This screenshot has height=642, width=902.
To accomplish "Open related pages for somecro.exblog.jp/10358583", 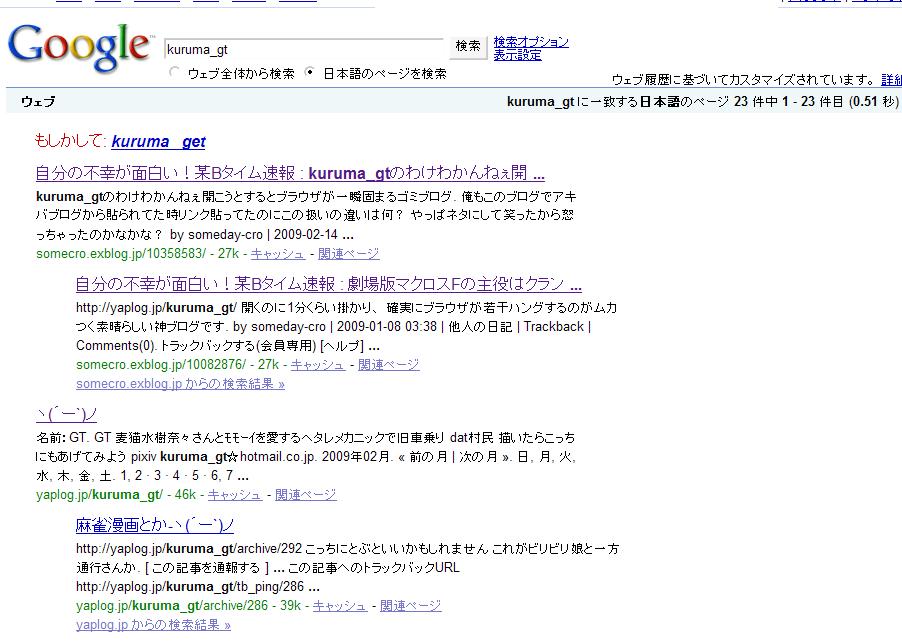I will point(349,254).
